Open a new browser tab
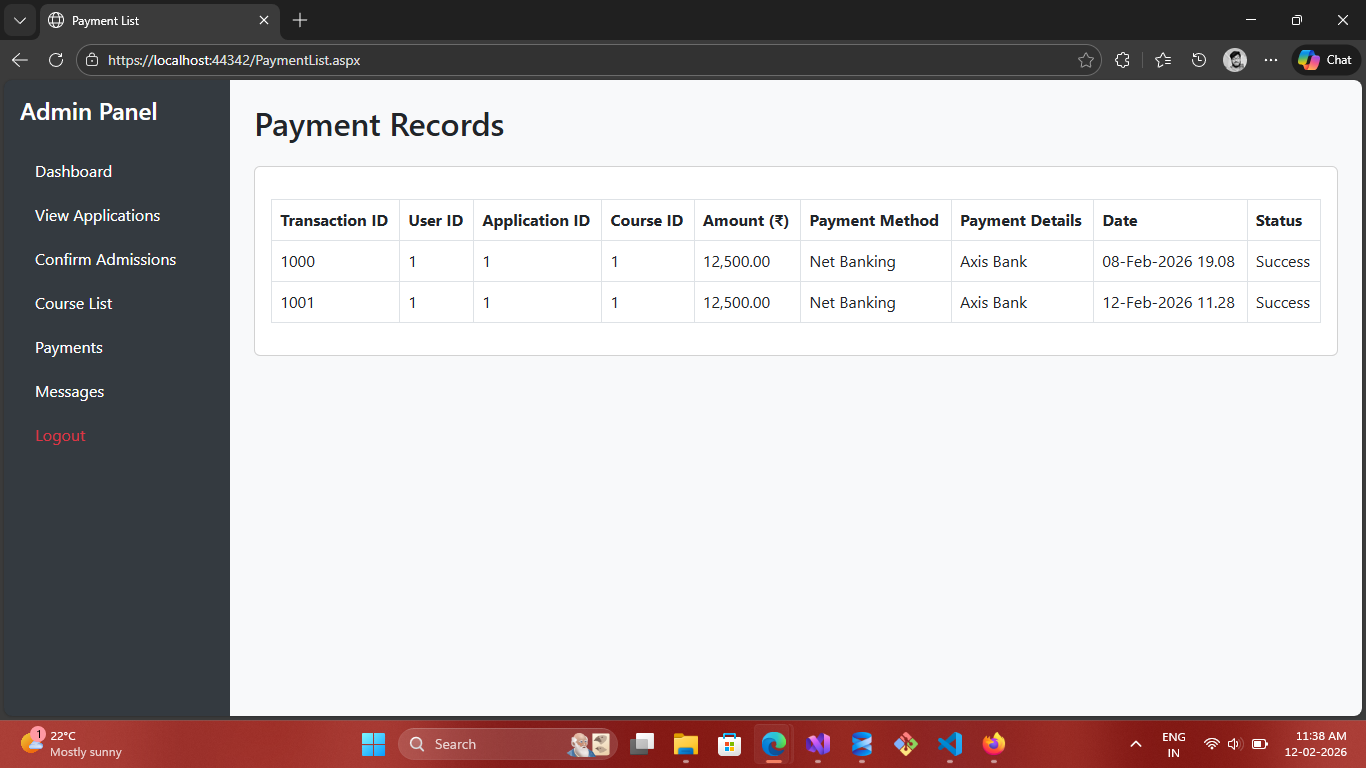The width and height of the screenshot is (1366, 768). click(300, 20)
